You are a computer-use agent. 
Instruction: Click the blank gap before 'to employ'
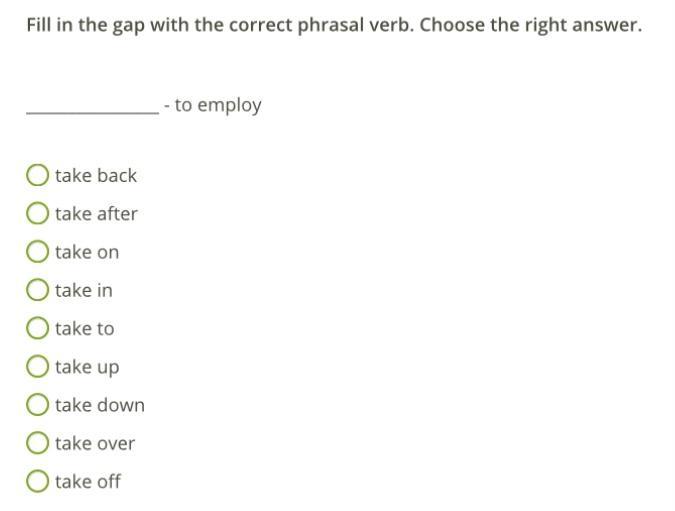coord(92,106)
